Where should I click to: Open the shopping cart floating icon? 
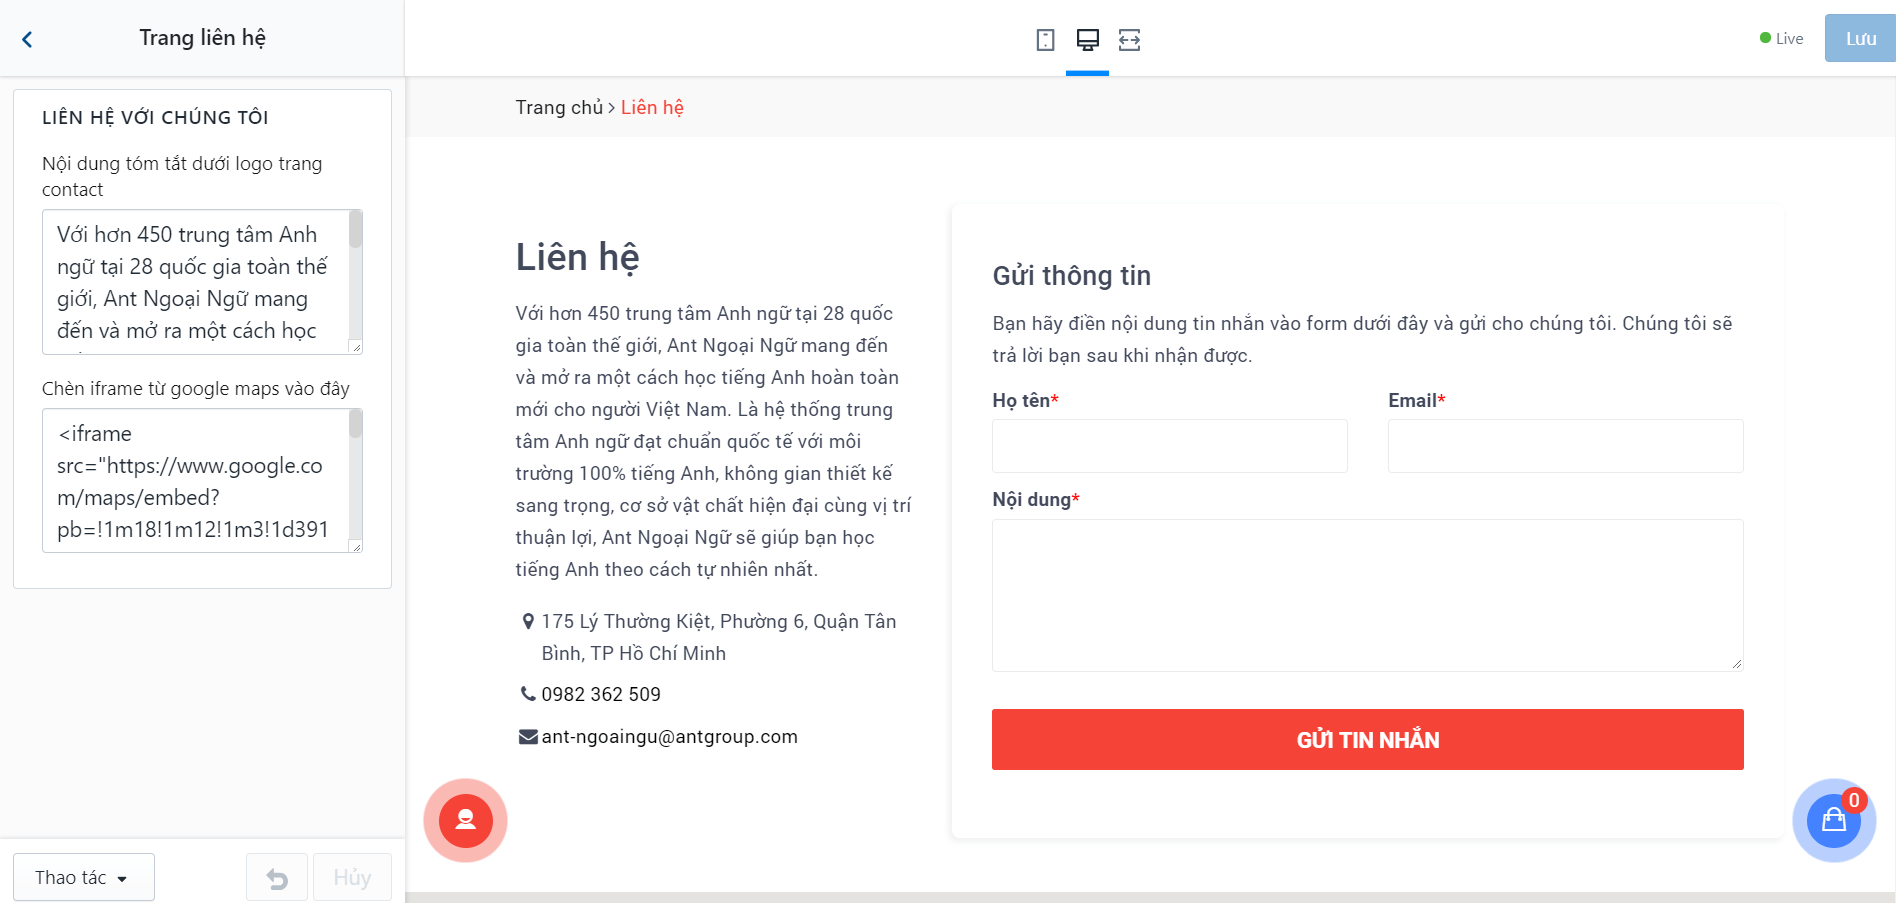(x=1834, y=820)
